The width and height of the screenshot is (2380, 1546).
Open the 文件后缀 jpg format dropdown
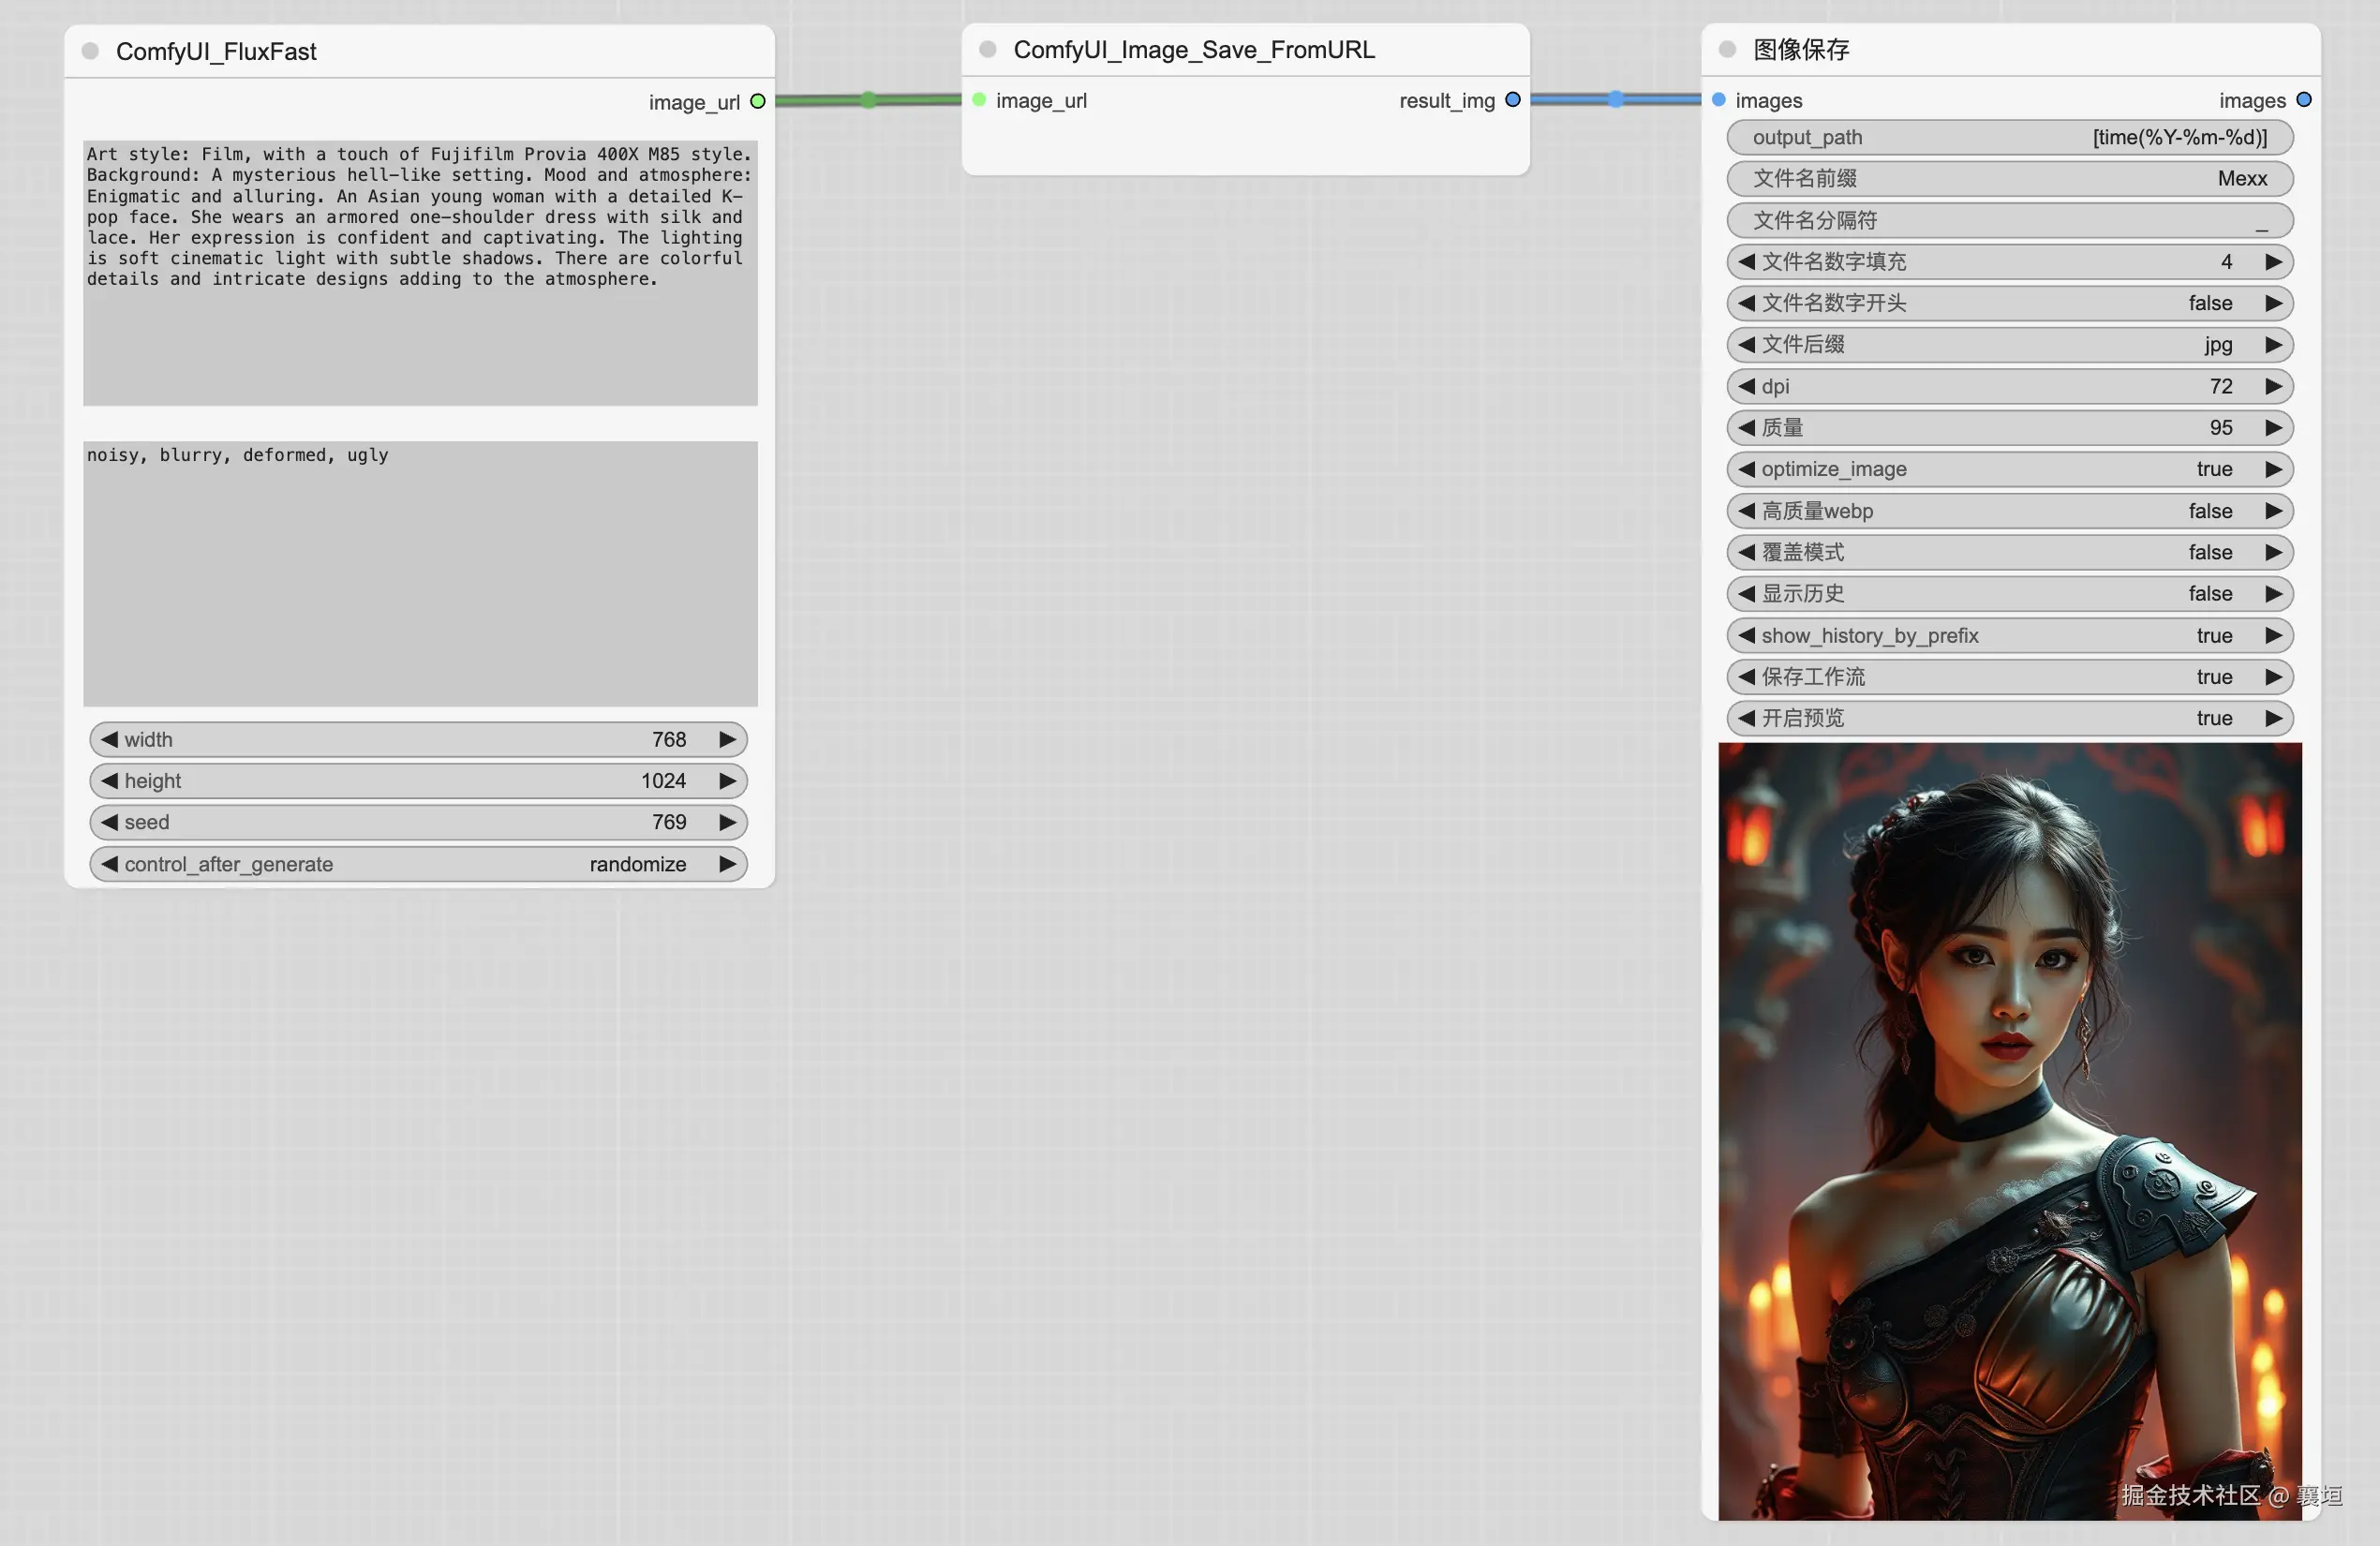click(2009, 344)
